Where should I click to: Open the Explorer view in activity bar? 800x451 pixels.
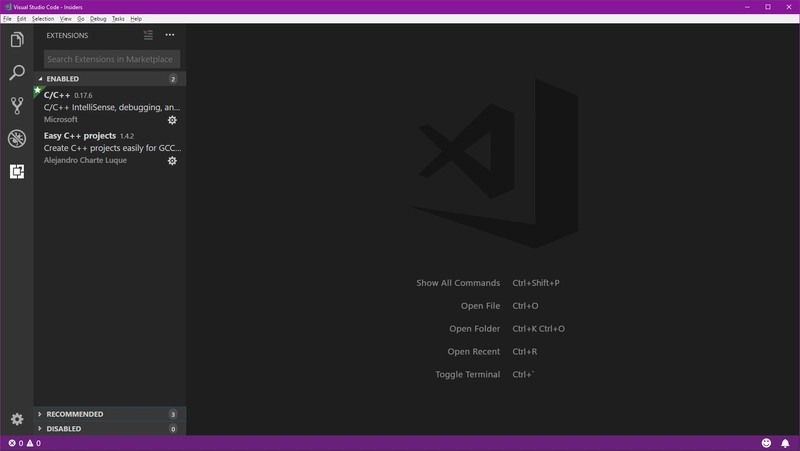(16, 40)
